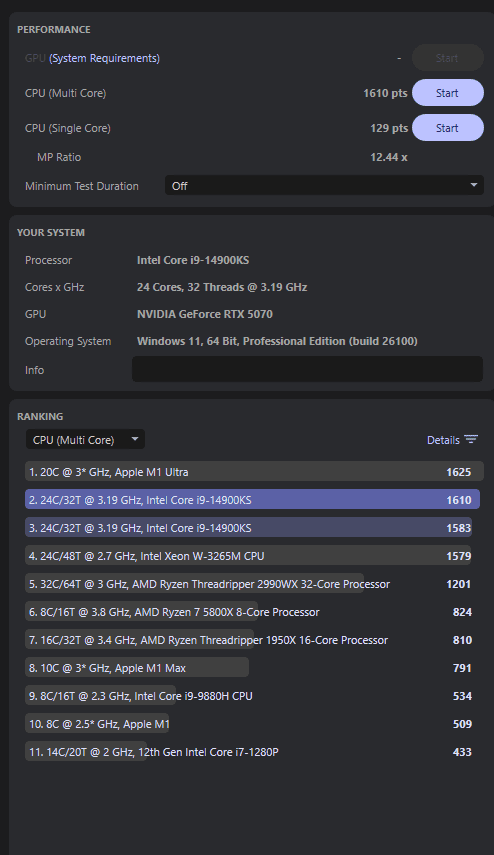Click the 1610 pts multi core score
Screen dimensions: 494x855
point(385,93)
